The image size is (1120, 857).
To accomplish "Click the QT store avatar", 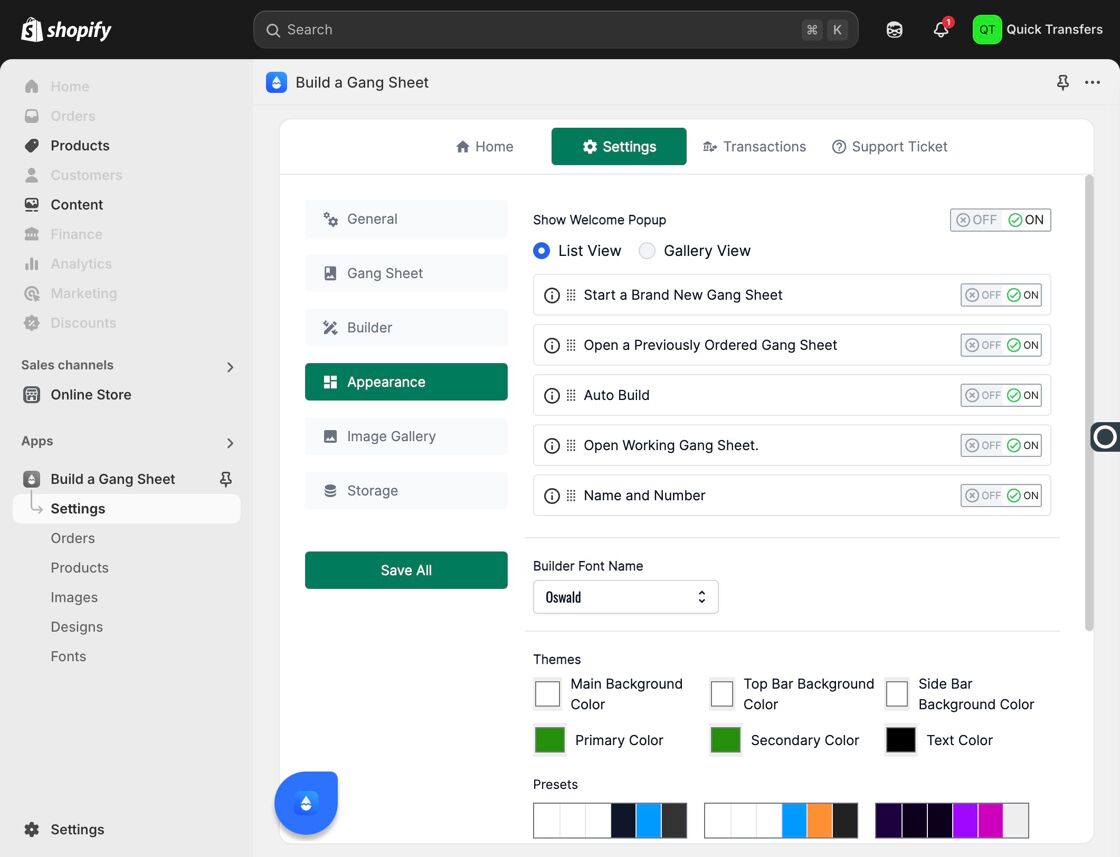I will click(987, 29).
